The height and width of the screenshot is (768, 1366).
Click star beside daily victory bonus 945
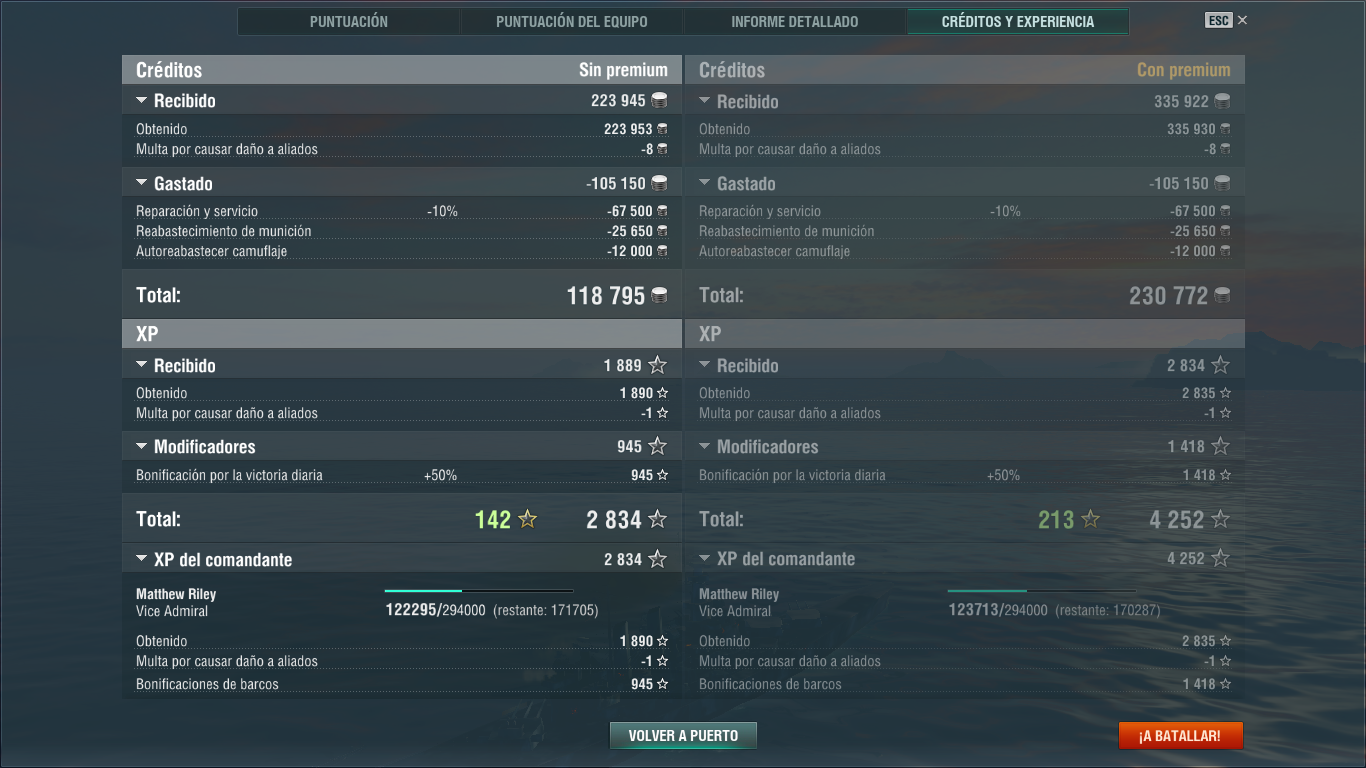click(662, 475)
